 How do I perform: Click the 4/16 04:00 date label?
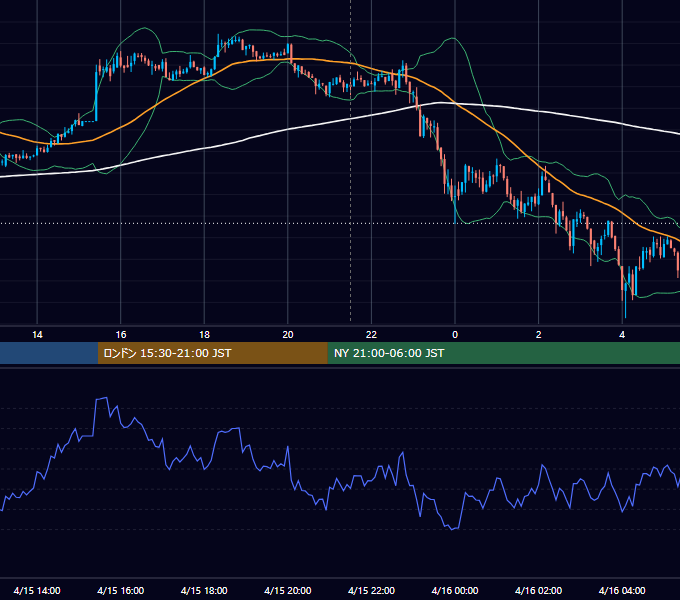pos(622,590)
